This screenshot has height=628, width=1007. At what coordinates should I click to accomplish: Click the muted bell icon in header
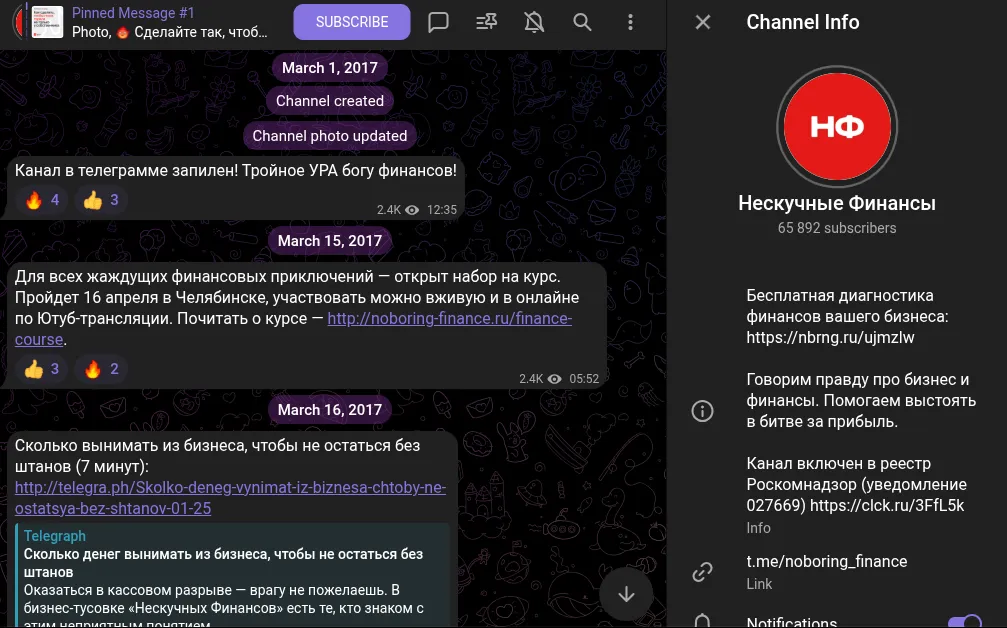coord(534,22)
